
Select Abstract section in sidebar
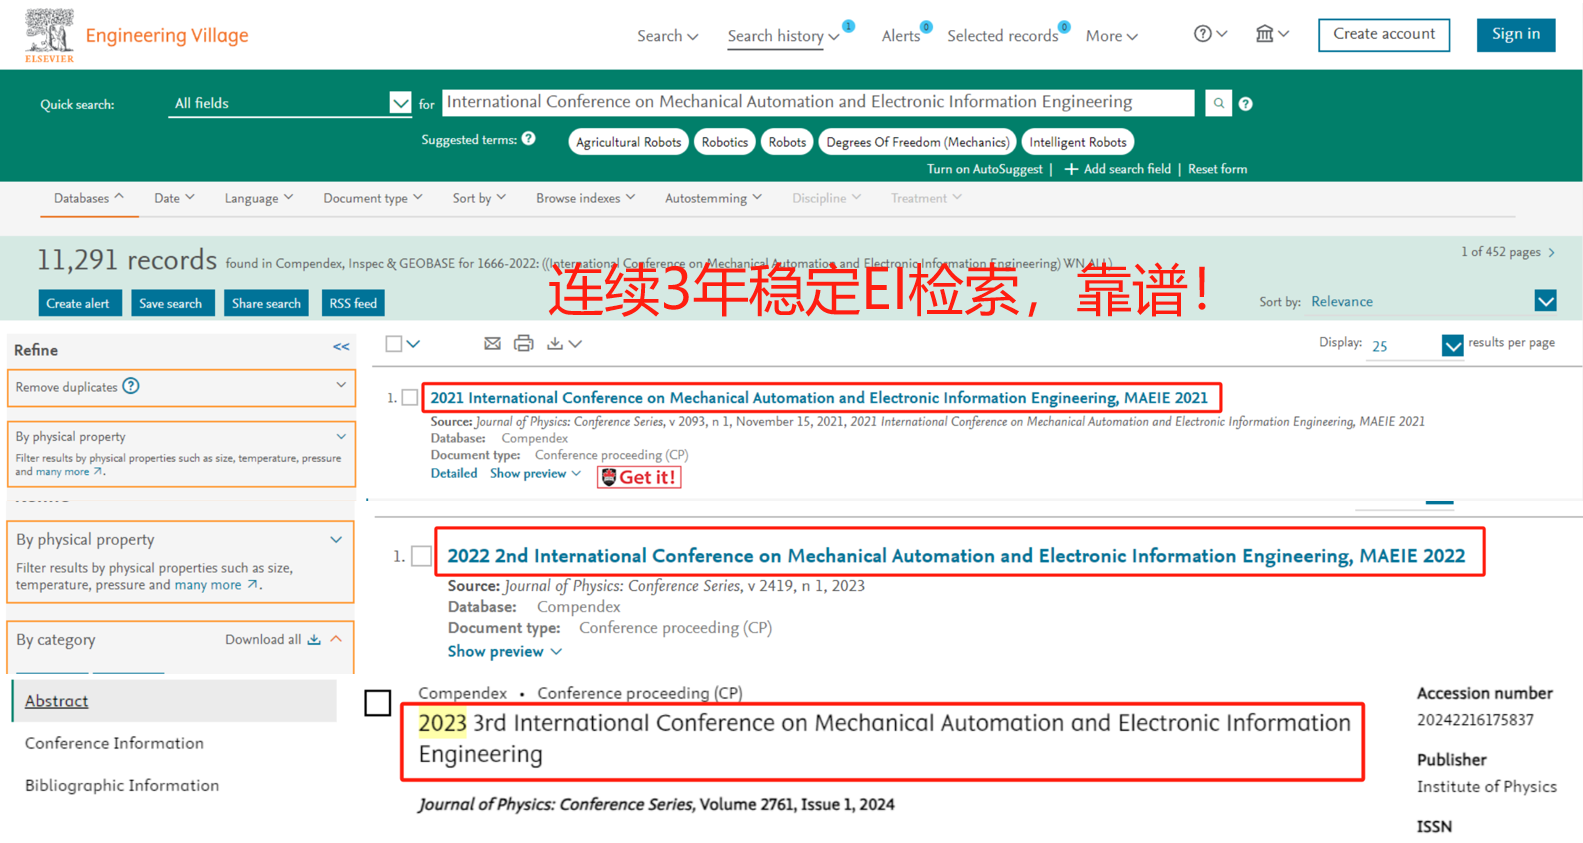pyautogui.click(x=176, y=701)
